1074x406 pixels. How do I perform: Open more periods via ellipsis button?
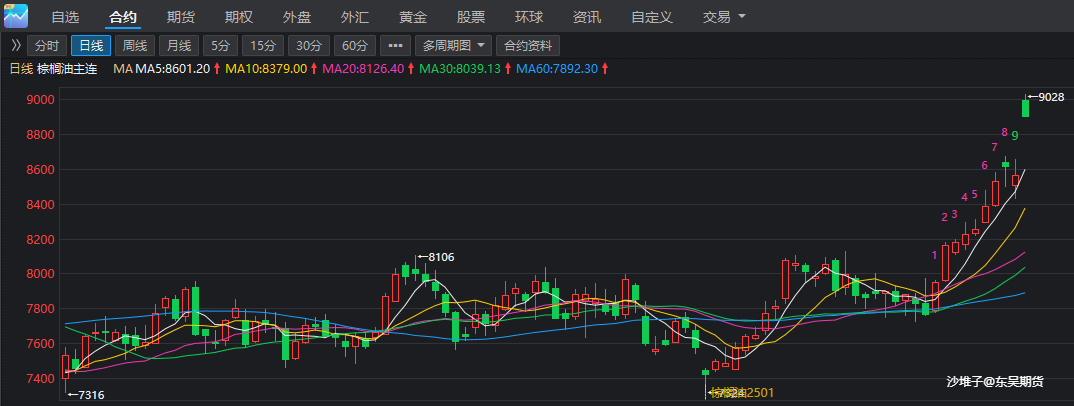click(x=395, y=46)
